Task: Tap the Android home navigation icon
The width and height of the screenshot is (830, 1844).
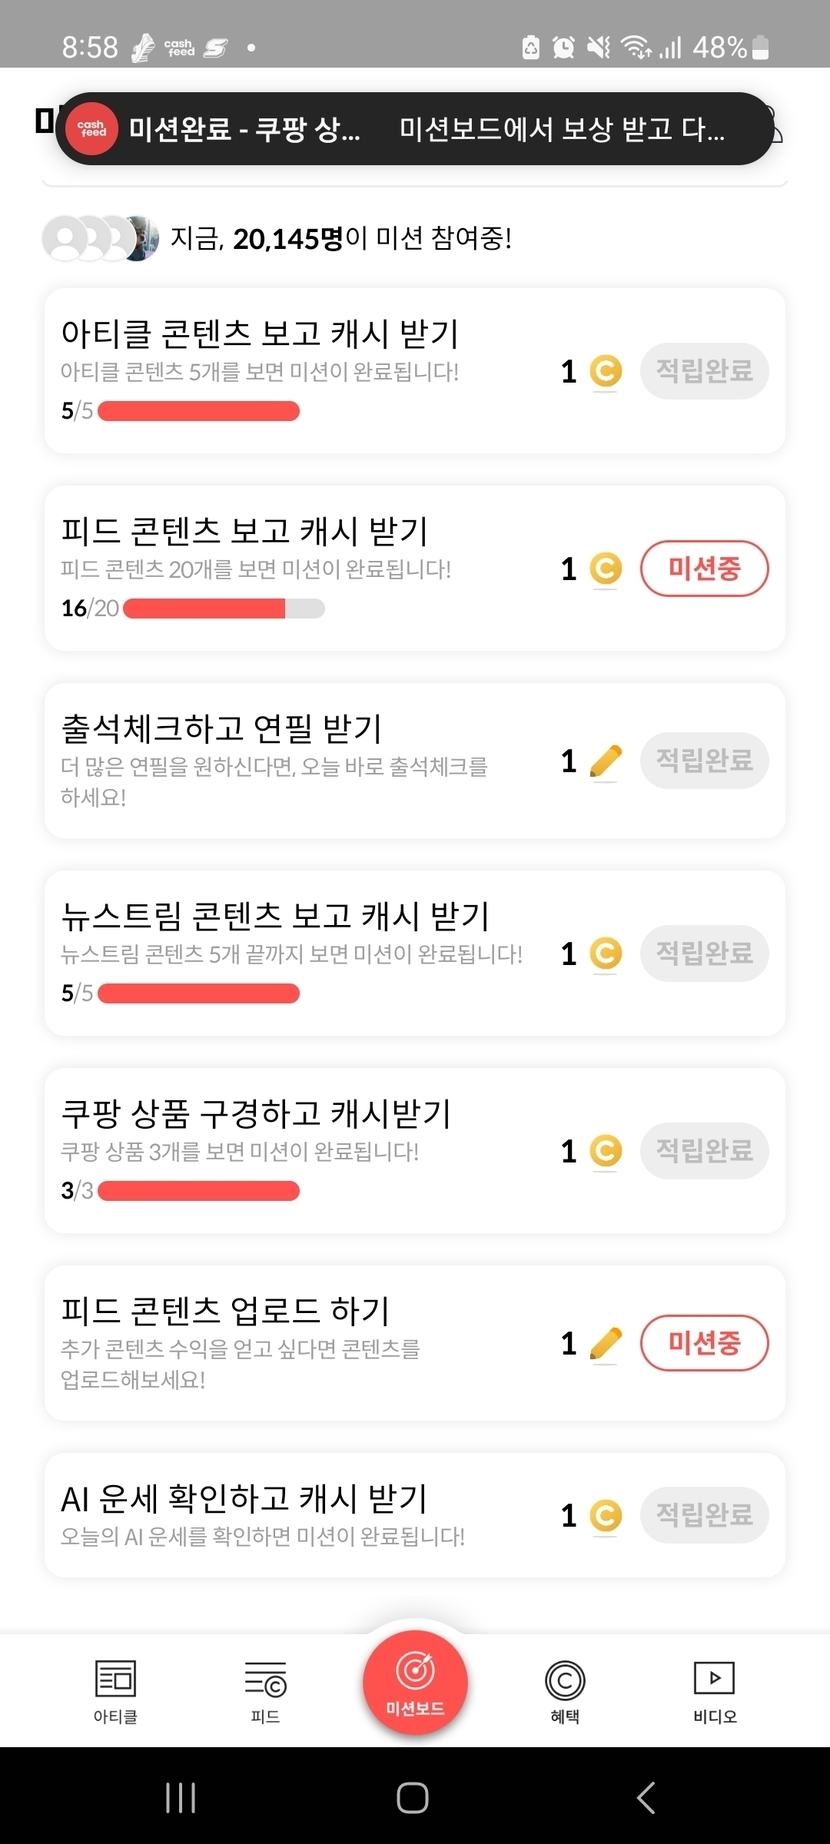Action: pos(413,1797)
